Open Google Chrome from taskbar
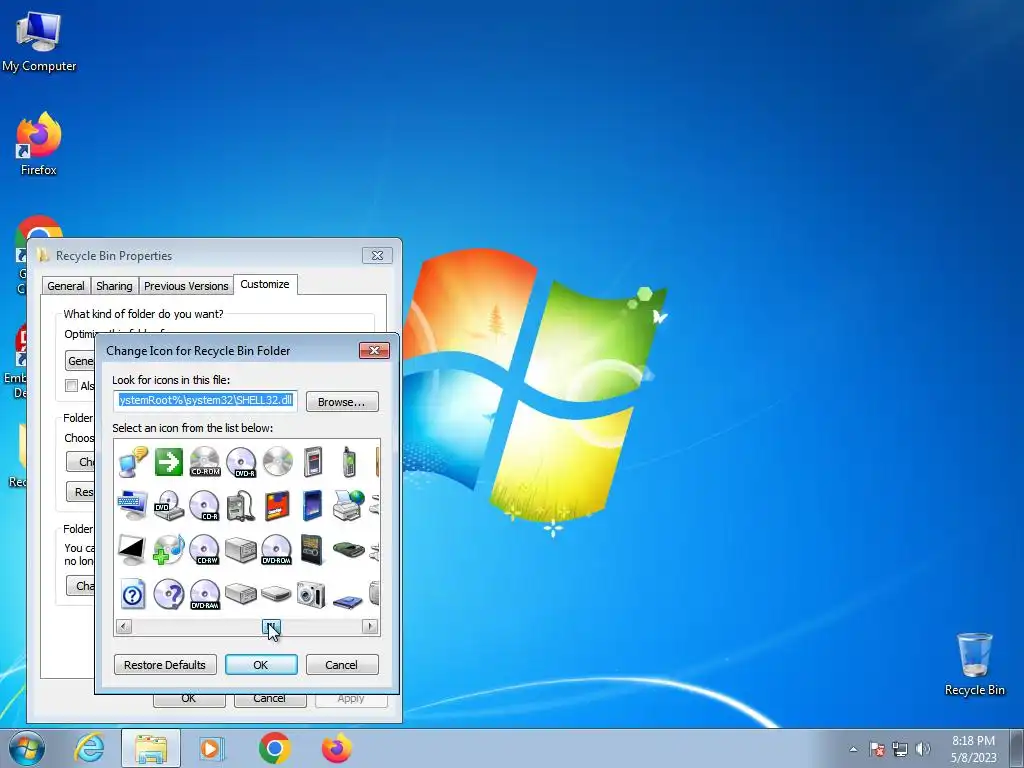Screen dimensions: 1024x768 (x=275, y=748)
